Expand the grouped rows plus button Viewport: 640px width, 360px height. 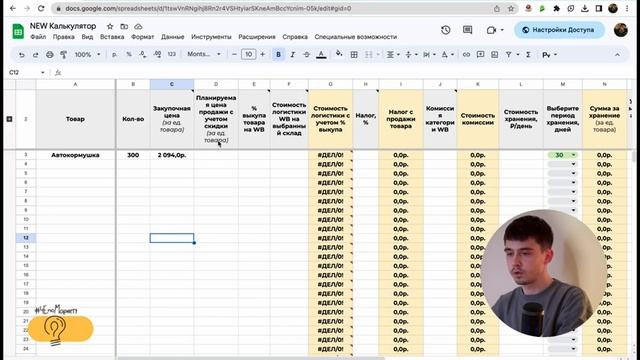[x=9, y=119]
